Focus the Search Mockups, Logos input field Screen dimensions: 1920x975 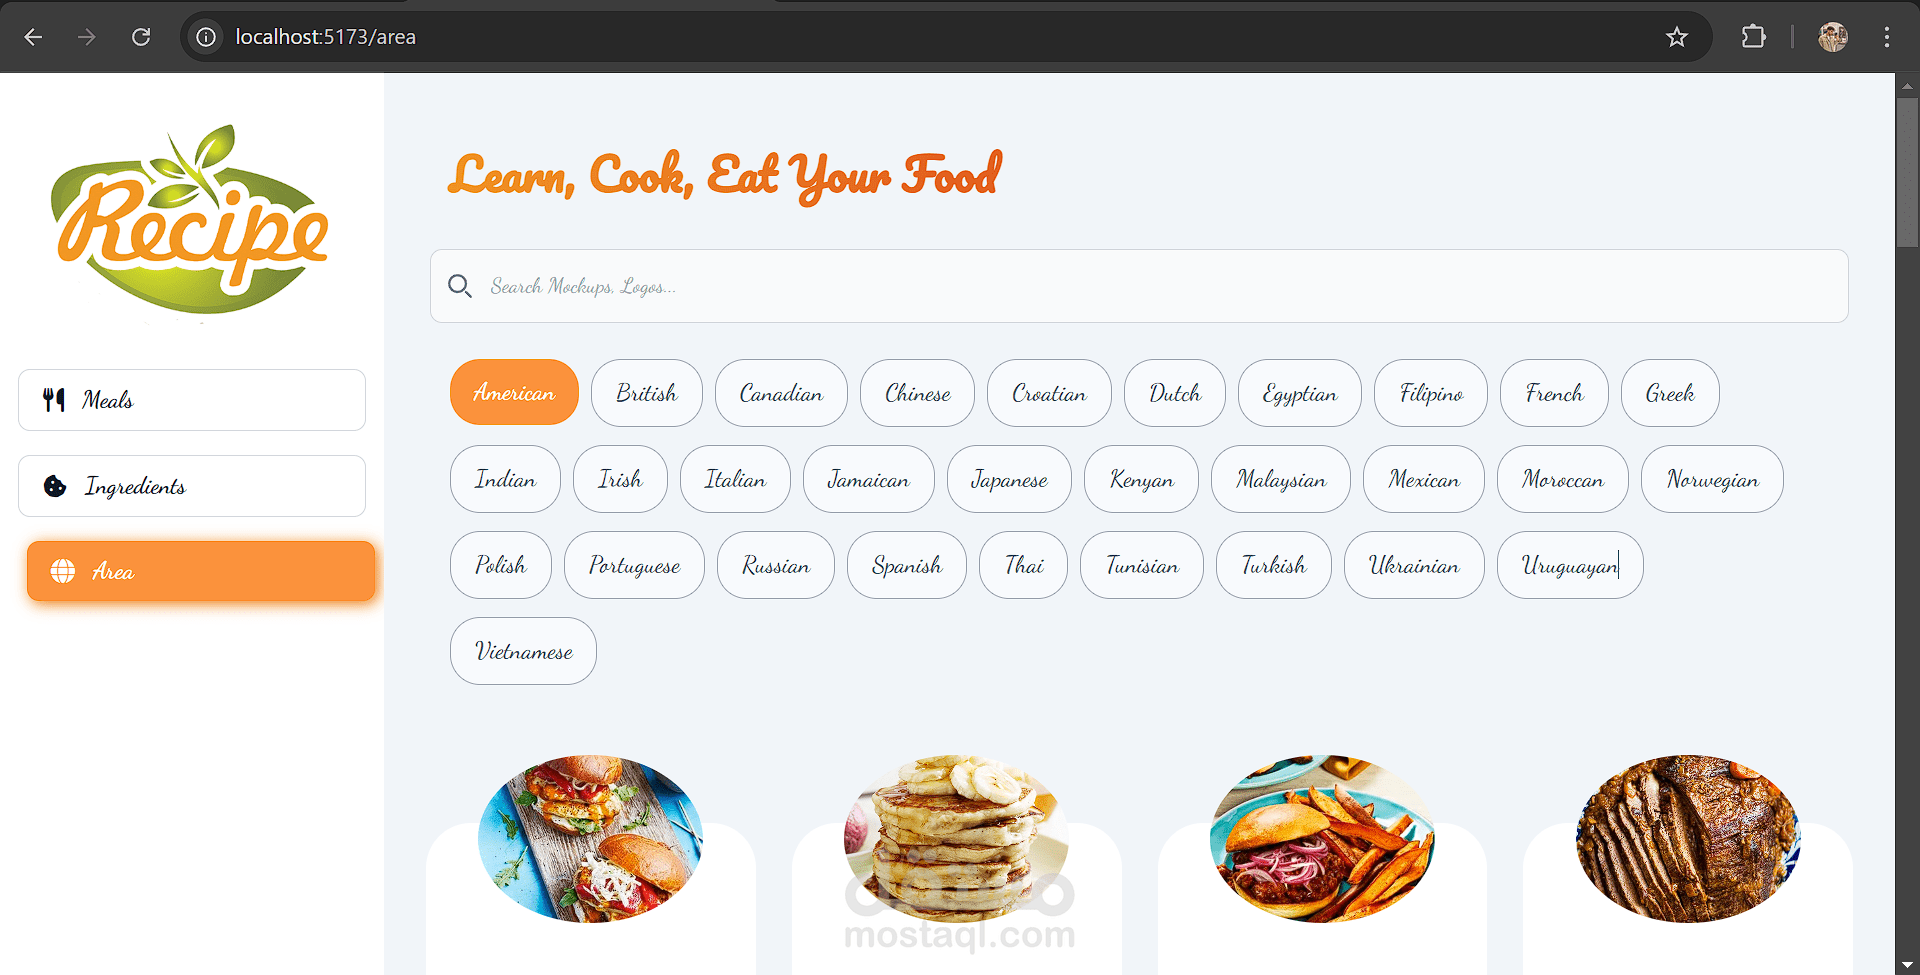tap(1139, 286)
